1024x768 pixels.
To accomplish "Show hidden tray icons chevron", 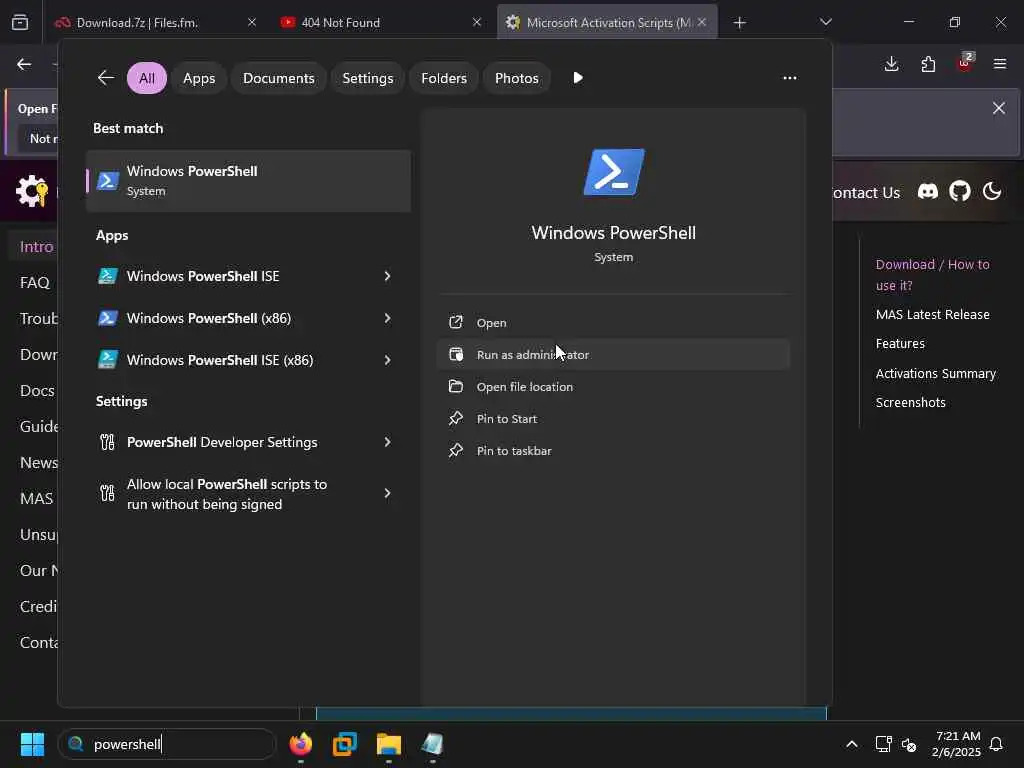I will [852, 744].
